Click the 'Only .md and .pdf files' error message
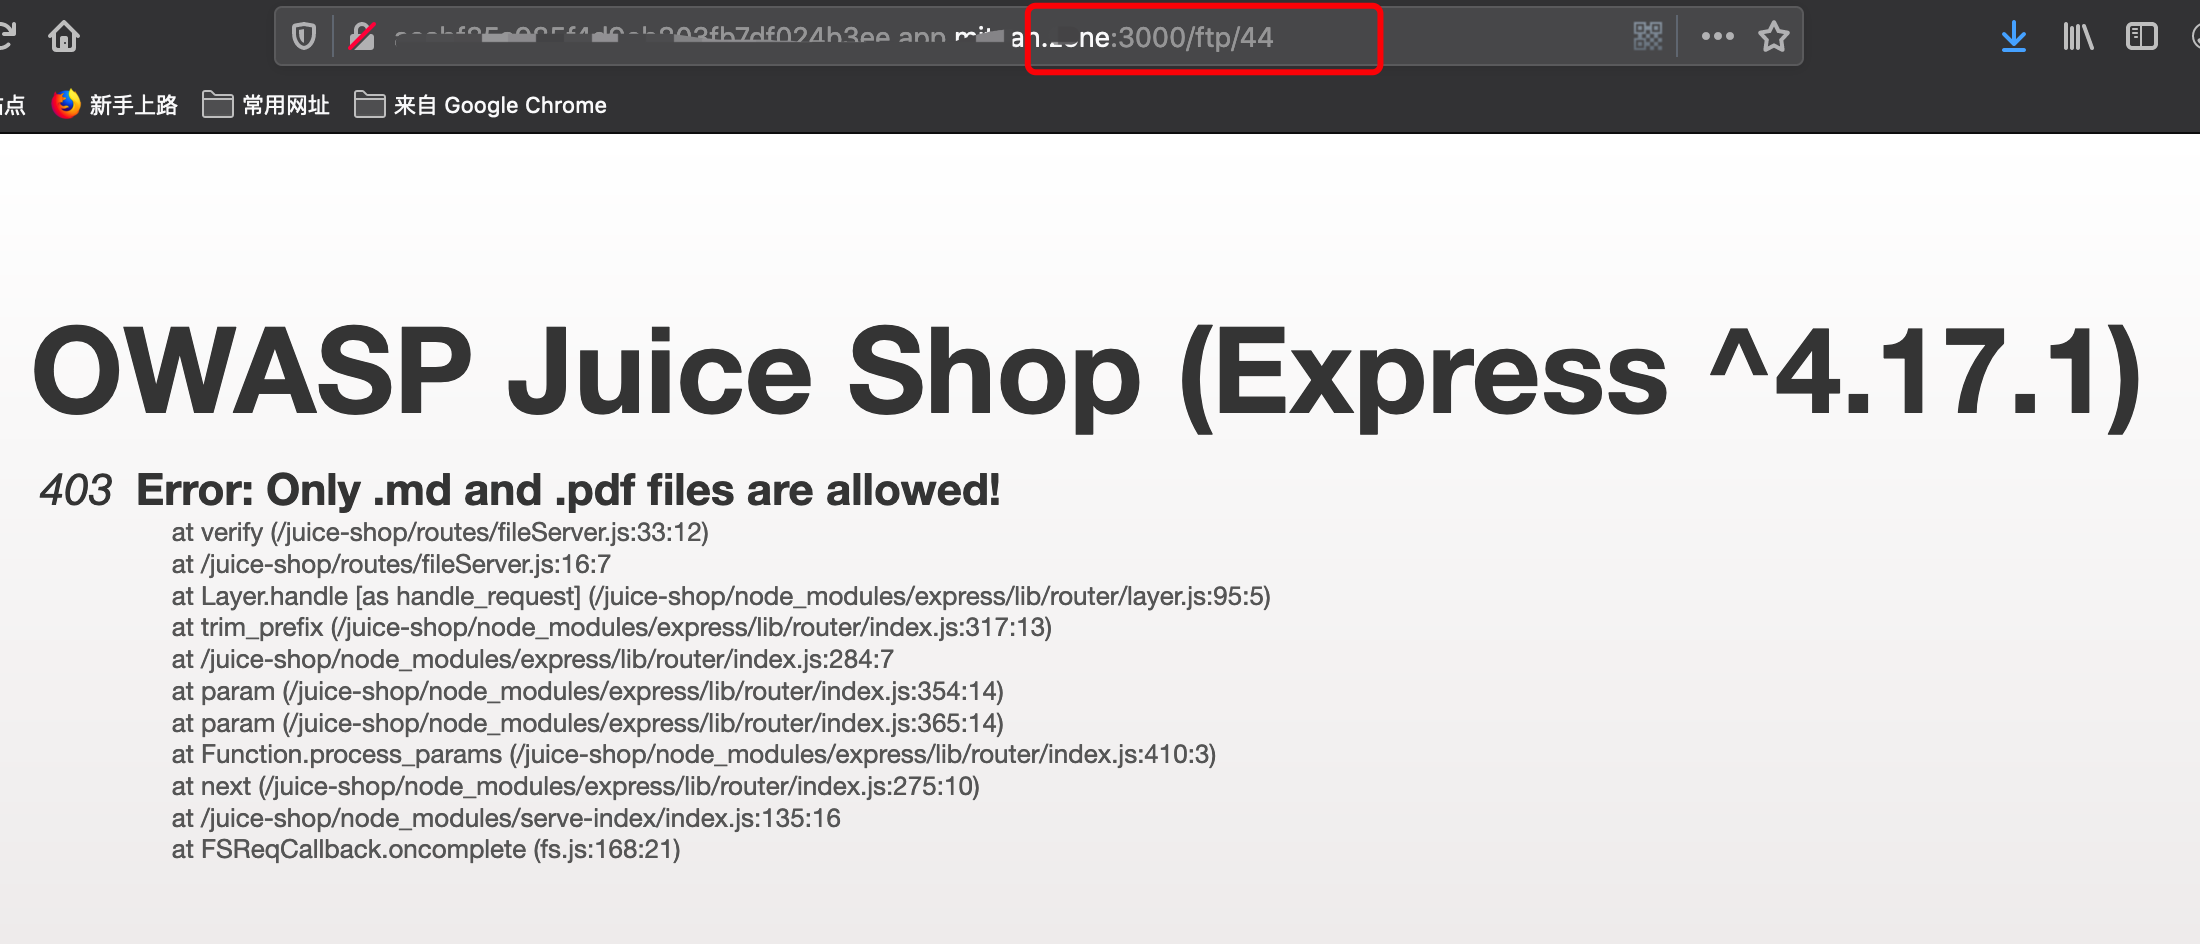The width and height of the screenshot is (2200, 944). pyautogui.click(x=568, y=490)
